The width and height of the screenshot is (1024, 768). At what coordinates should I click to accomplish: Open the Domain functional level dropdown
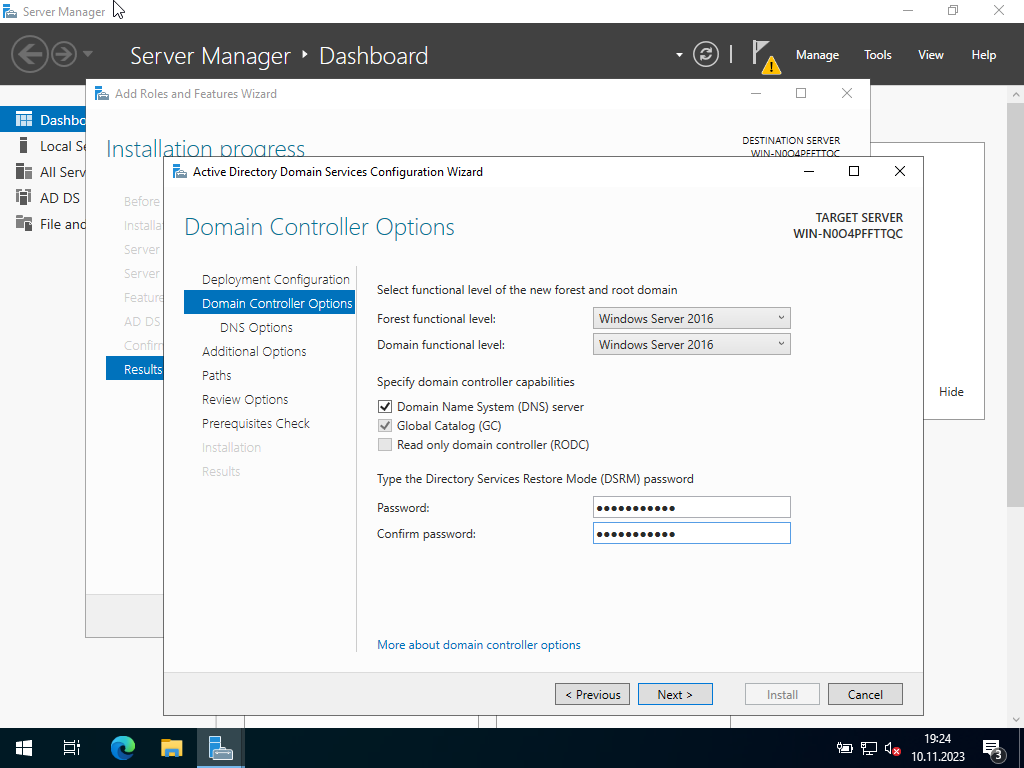(x=691, y=344)
